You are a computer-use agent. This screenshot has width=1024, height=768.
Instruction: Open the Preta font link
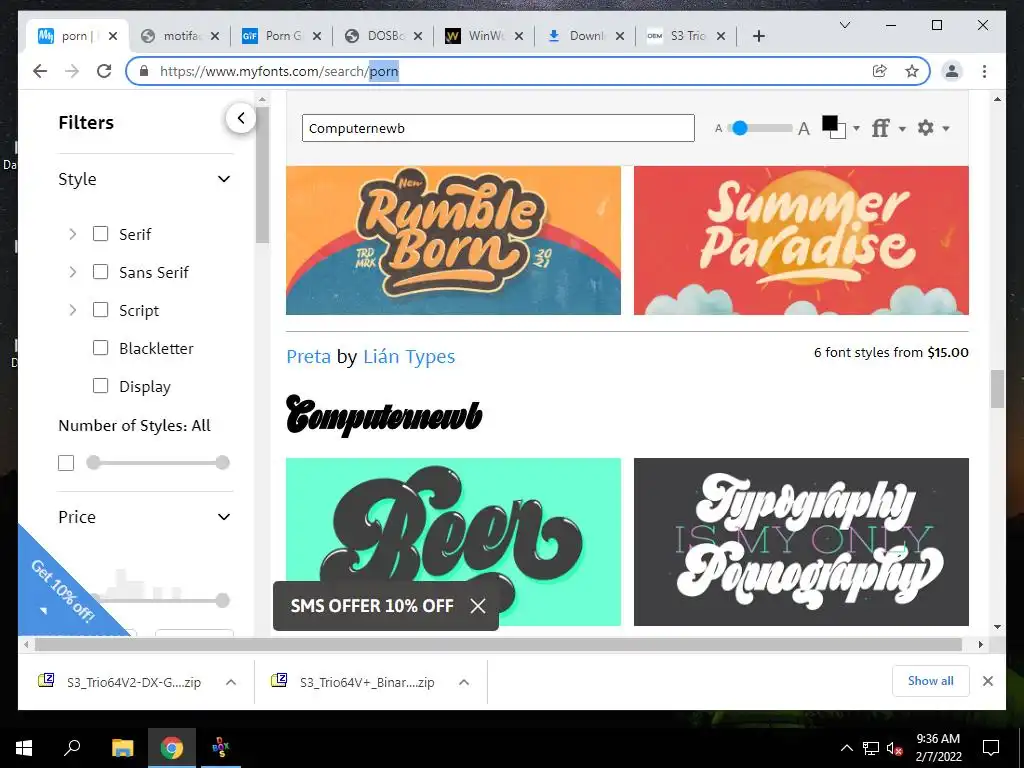coord(308,357)
